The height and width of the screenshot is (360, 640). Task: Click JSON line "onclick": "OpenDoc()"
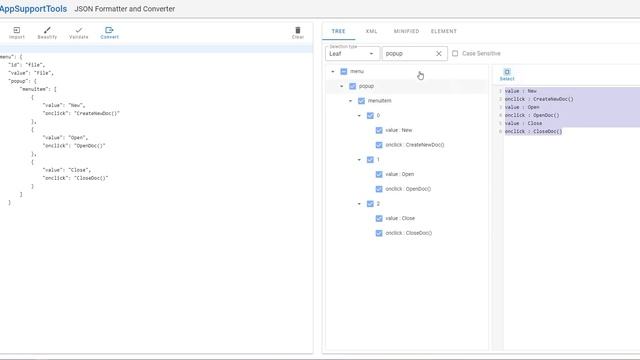(74, 146)
